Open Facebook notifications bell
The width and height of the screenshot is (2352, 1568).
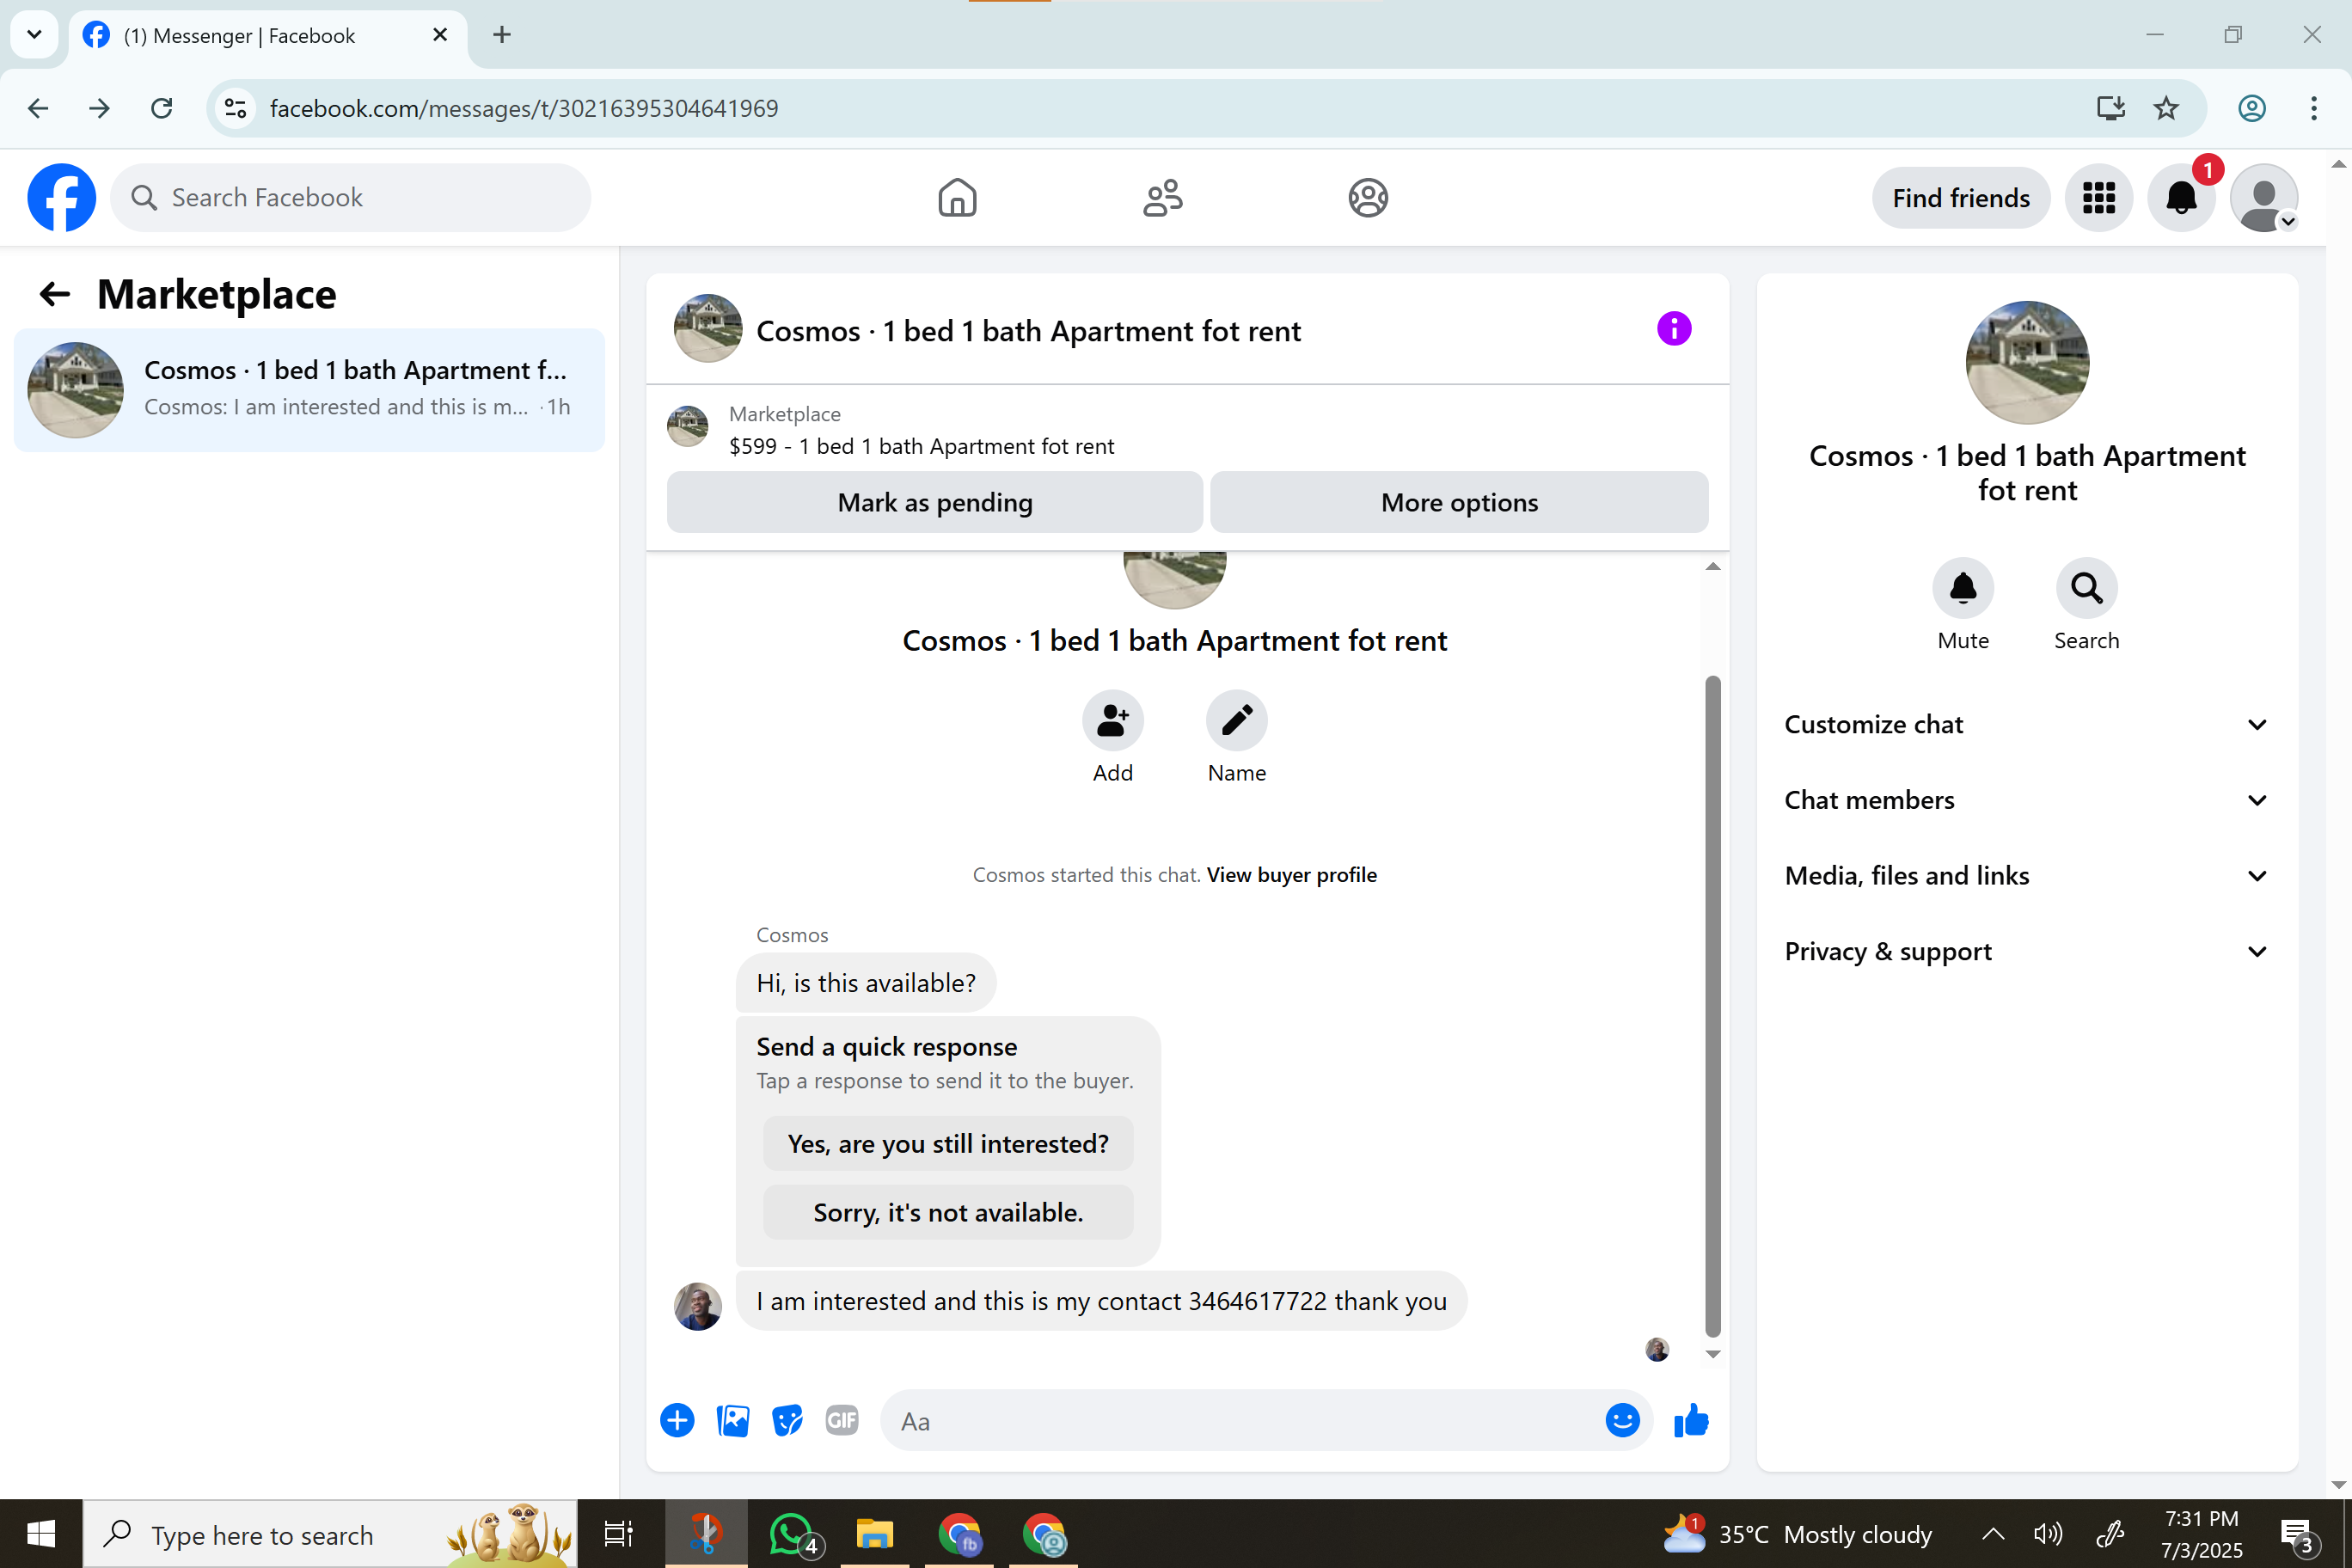click(2181, 198)
